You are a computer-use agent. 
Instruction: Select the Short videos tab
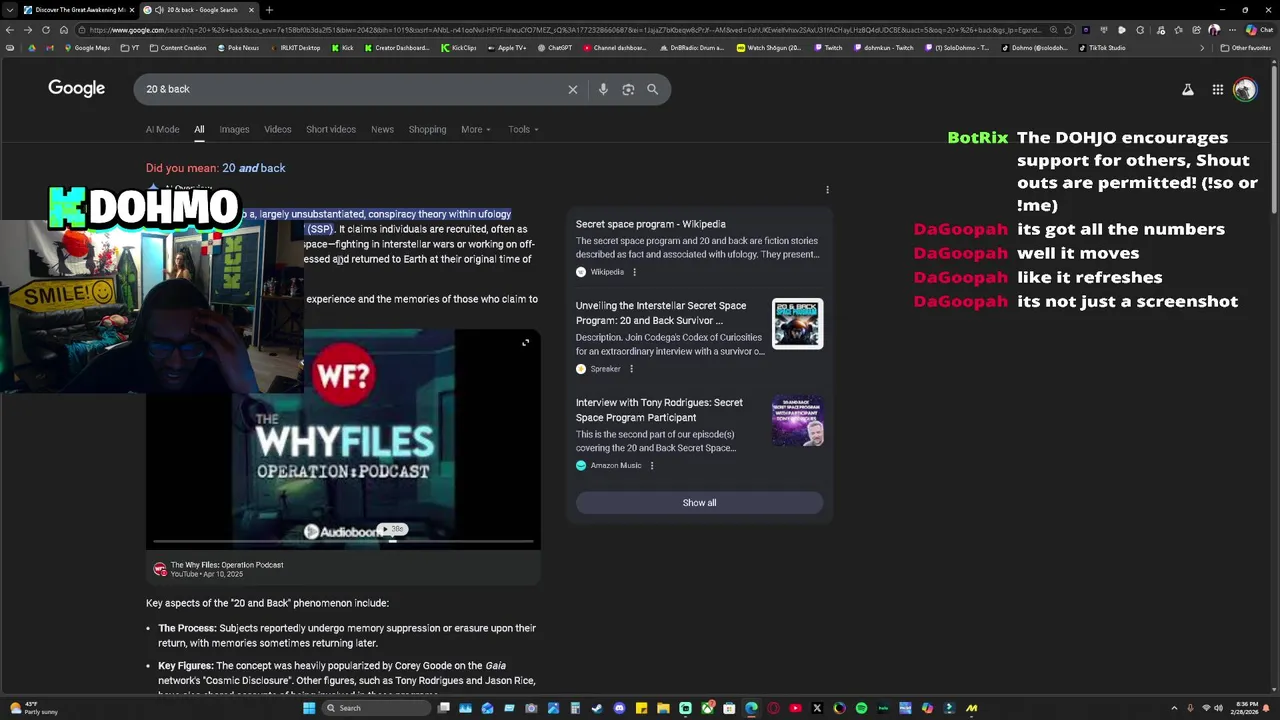331,129
